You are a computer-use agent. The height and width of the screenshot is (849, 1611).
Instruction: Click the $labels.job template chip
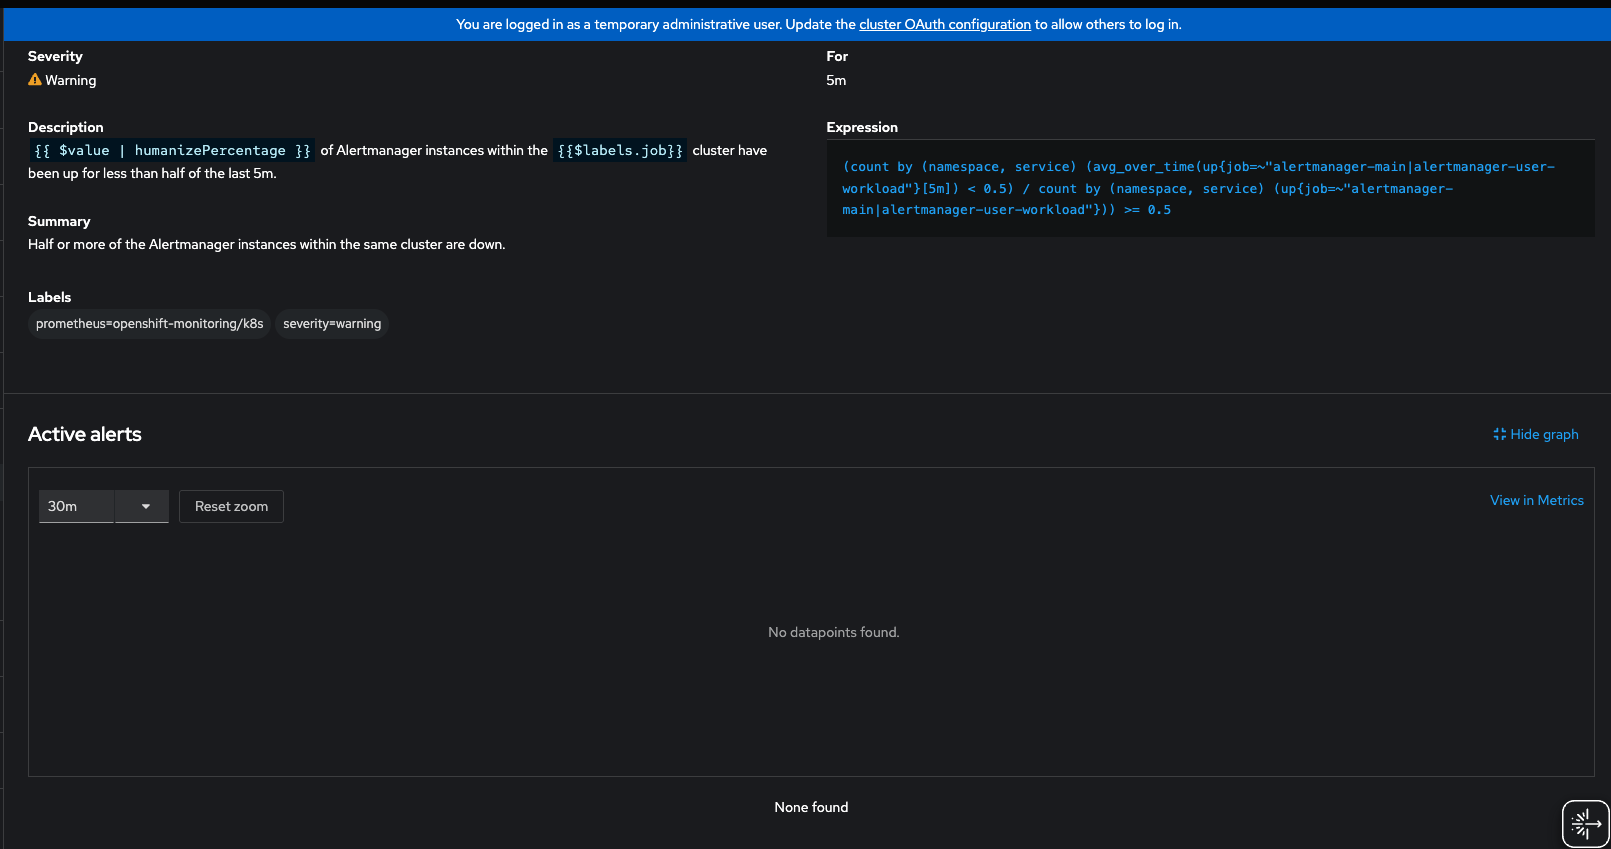(x=620, y=150)
